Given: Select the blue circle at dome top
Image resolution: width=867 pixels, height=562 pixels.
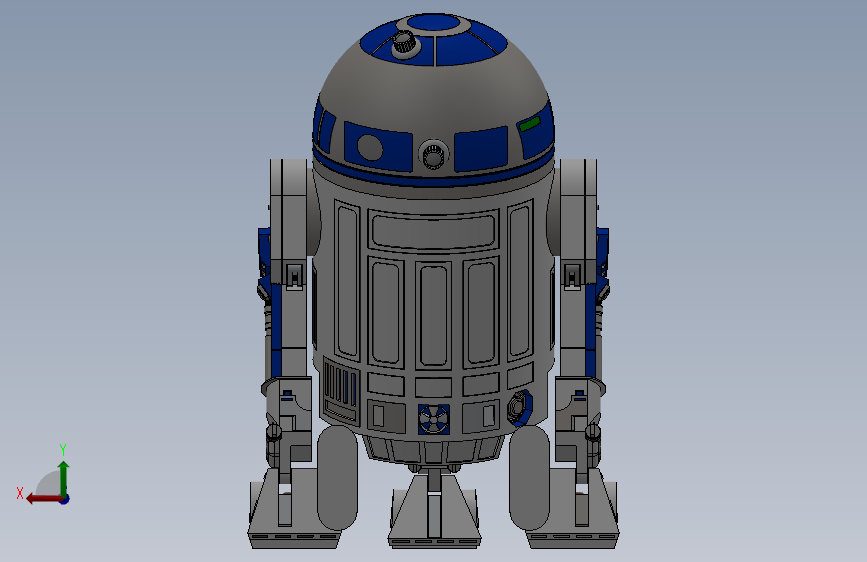Looking at the screenshot, I should coord(435,23).
